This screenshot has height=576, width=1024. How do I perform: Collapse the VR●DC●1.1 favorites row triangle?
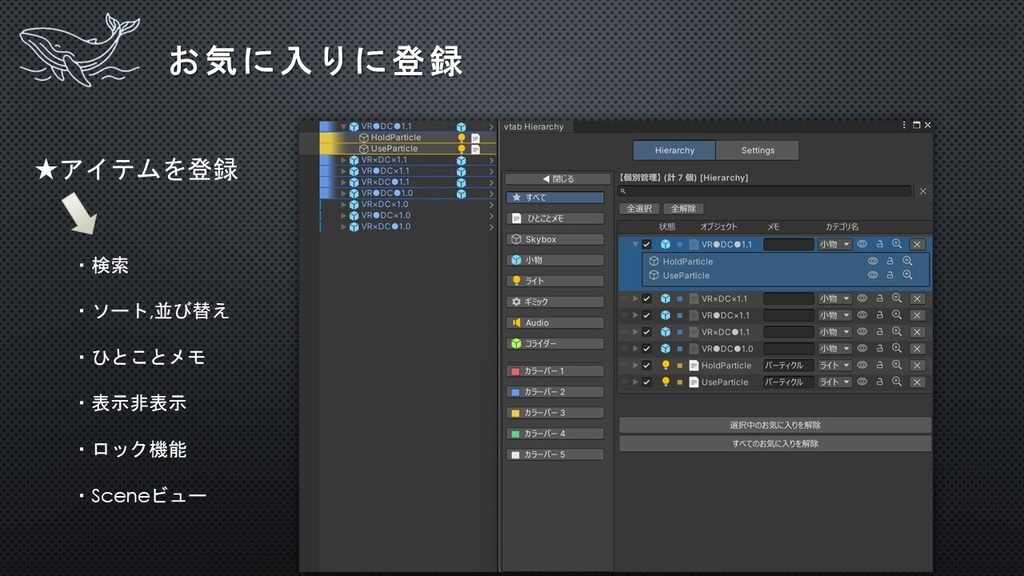[635, 244]
